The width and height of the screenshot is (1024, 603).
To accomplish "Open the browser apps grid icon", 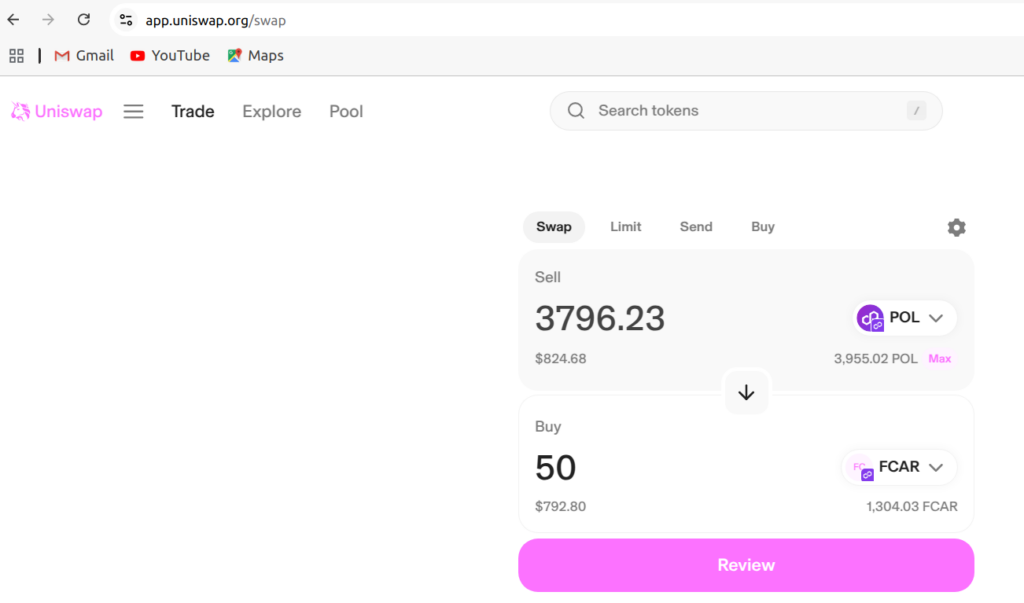I will point(16,56).
